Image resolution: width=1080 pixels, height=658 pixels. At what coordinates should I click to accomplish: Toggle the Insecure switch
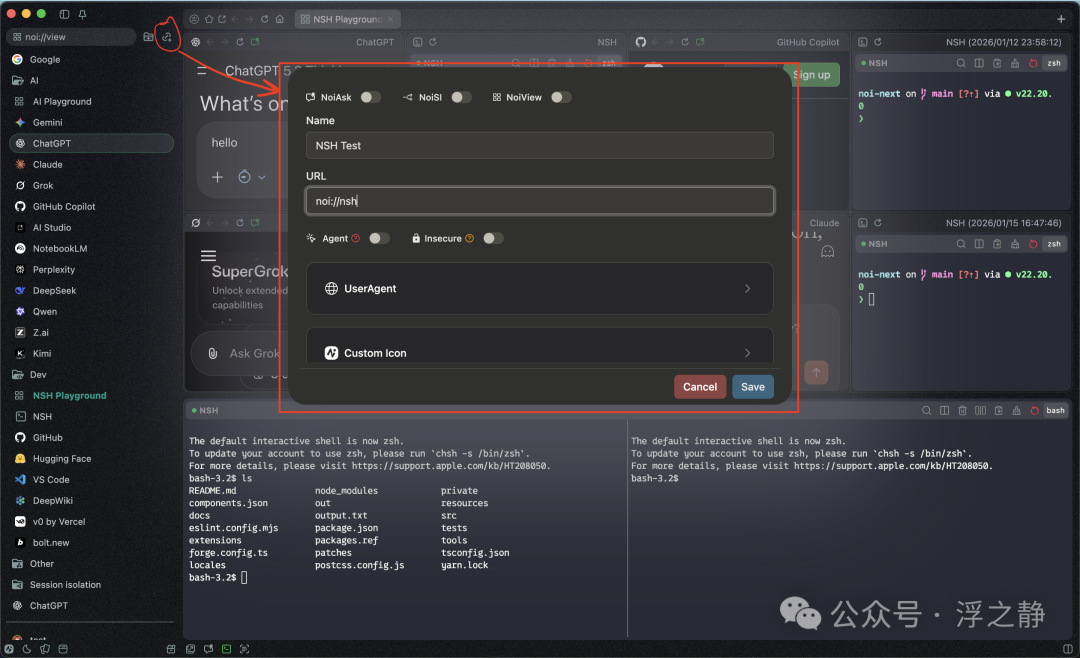coord(492,238)
